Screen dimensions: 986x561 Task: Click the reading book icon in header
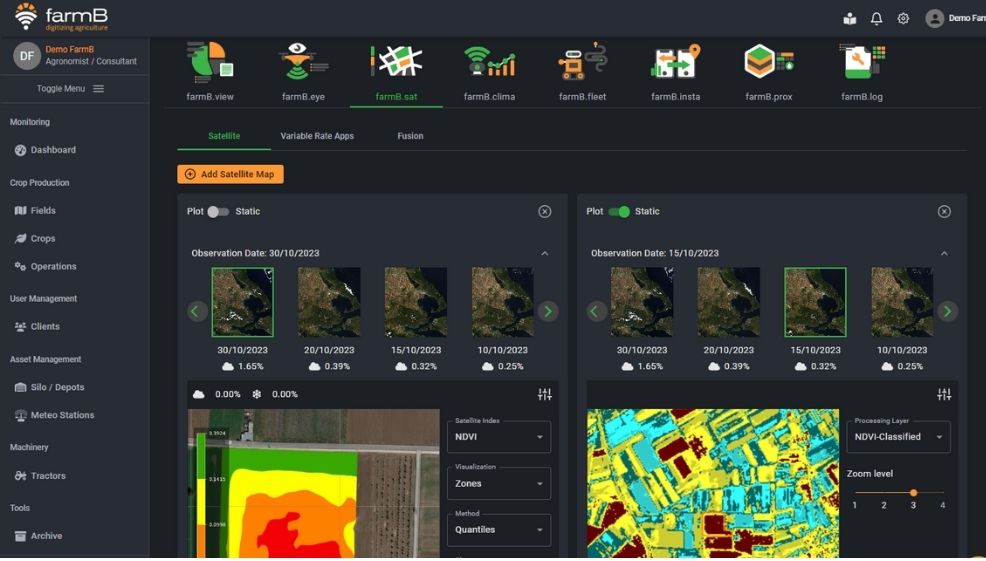tap(850, 18)
